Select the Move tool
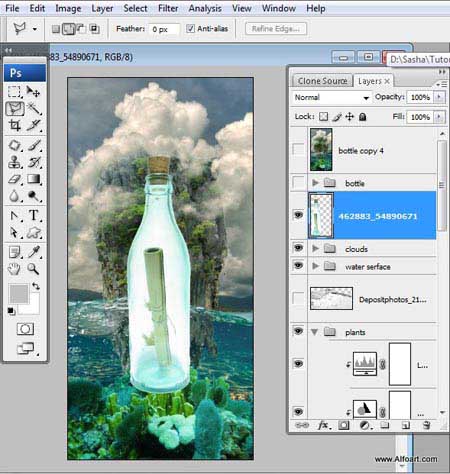The image size is (450, 474). [34, 91]
